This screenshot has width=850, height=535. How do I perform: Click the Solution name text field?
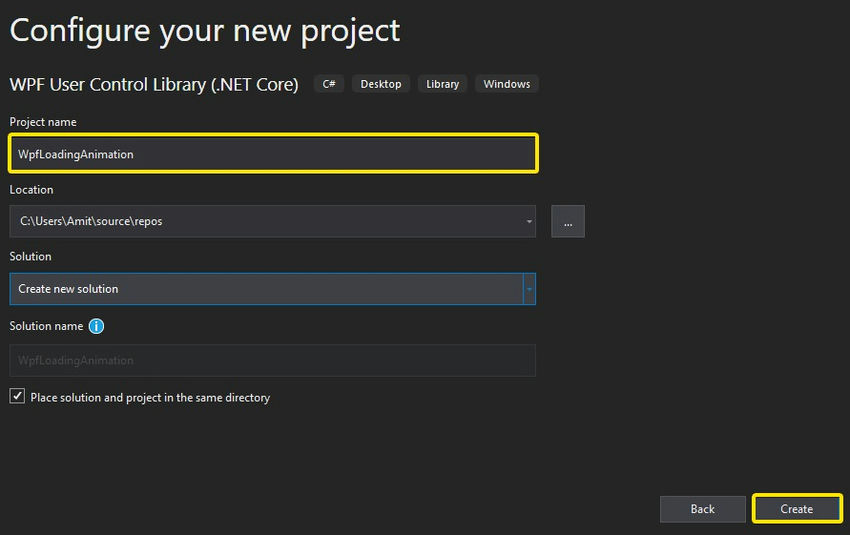(272, 360)
